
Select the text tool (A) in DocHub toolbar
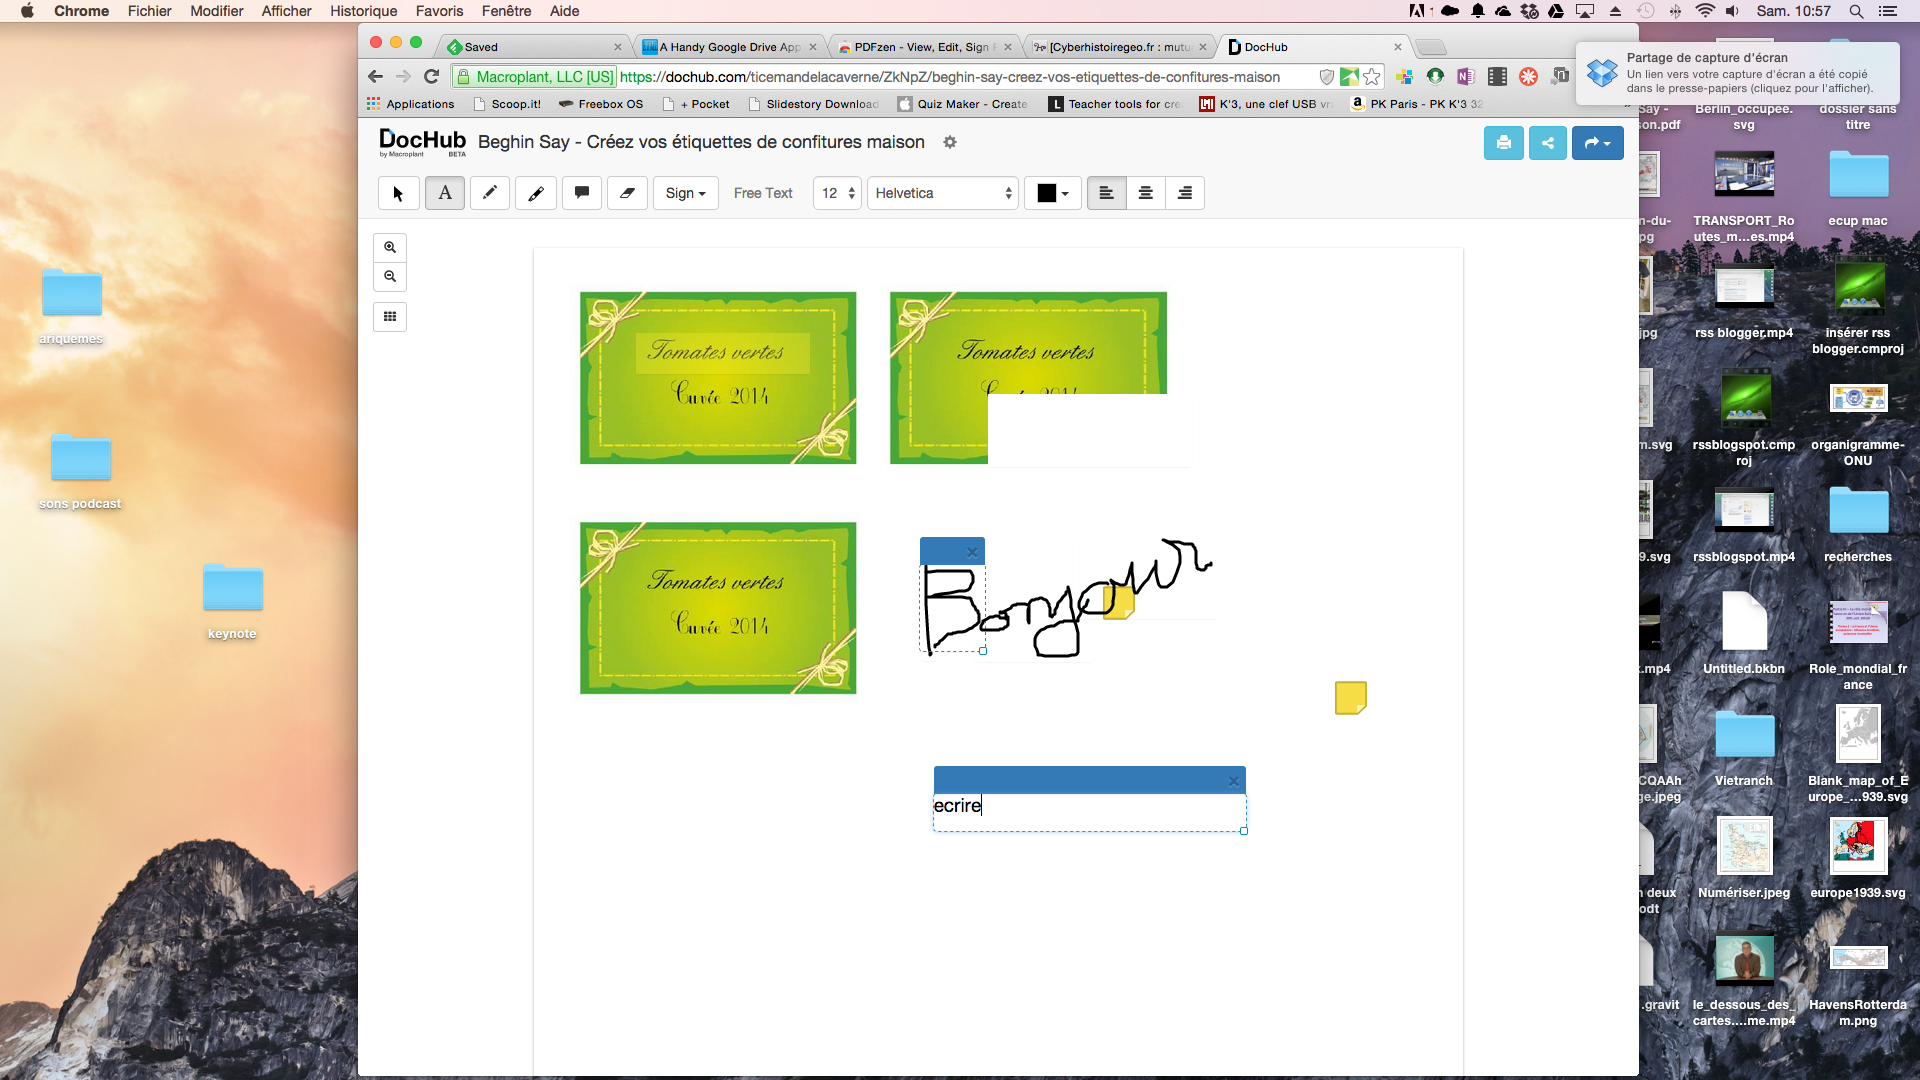pos(445,193)
